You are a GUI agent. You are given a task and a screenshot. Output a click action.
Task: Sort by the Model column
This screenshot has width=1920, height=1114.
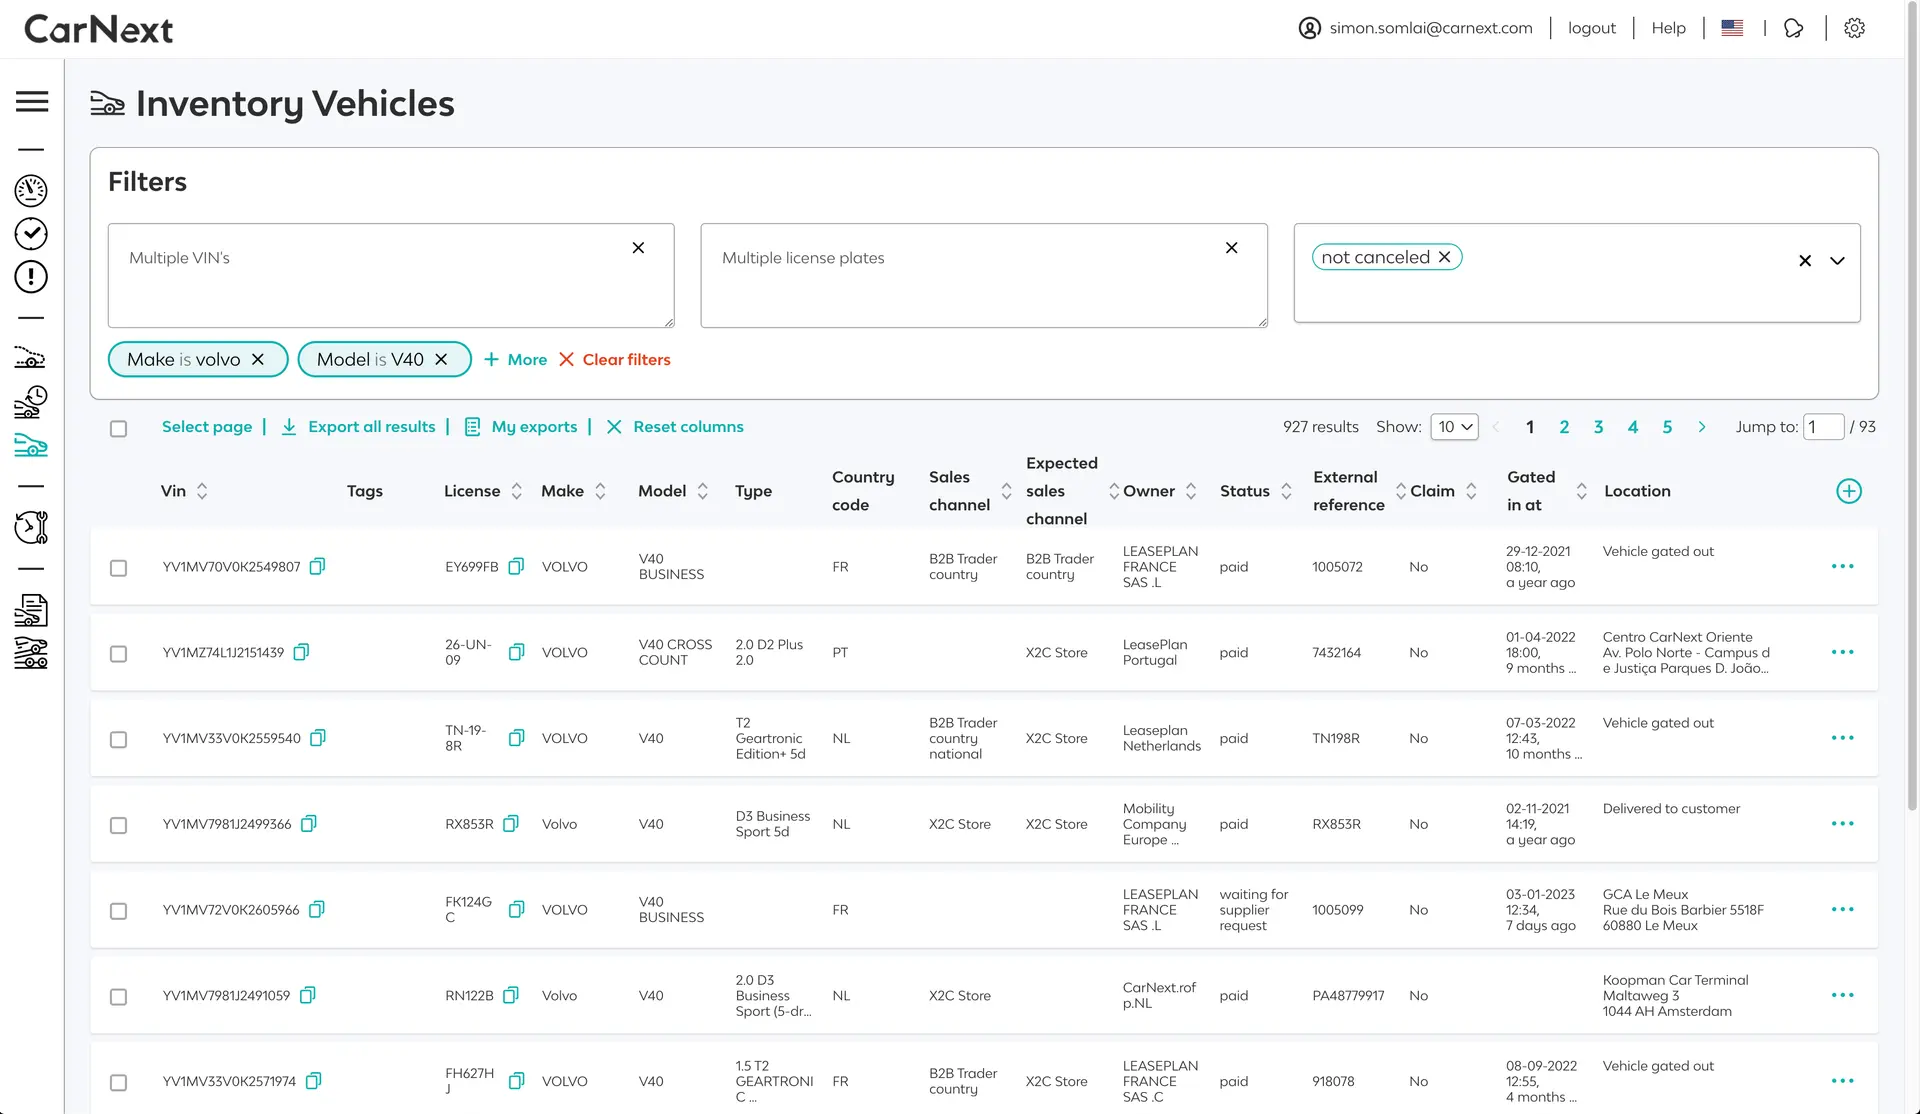coord(703,491)
